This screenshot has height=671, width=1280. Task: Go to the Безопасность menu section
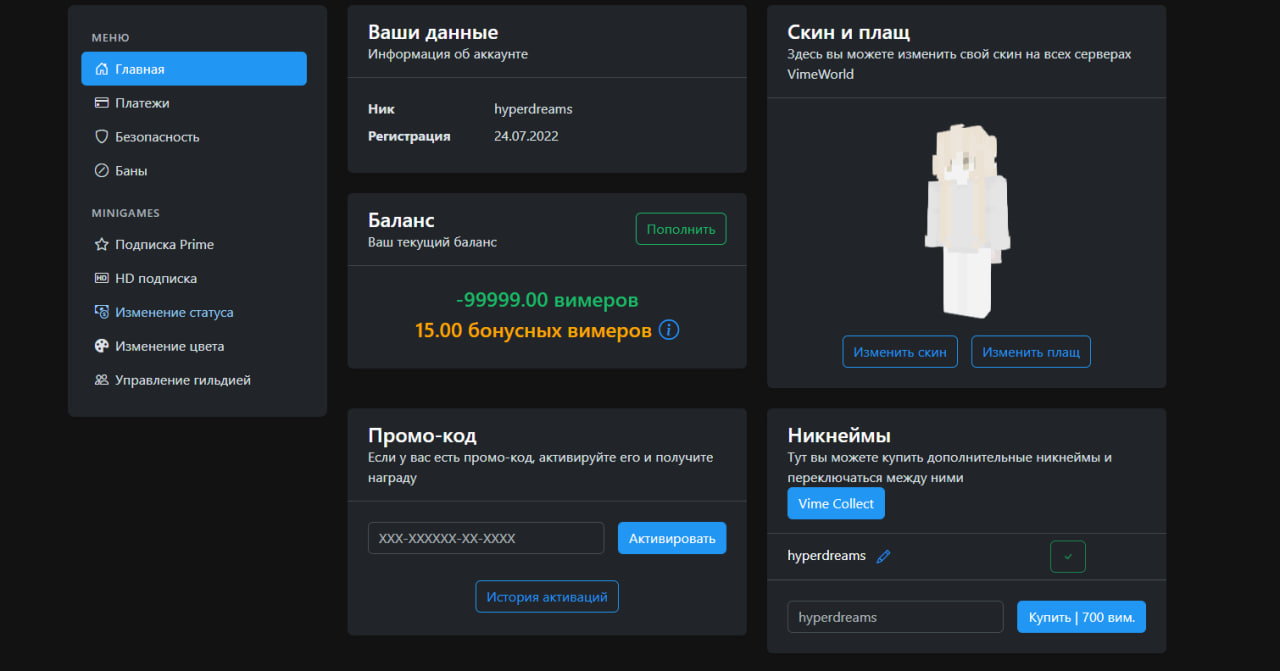click(x=157, y=137)
